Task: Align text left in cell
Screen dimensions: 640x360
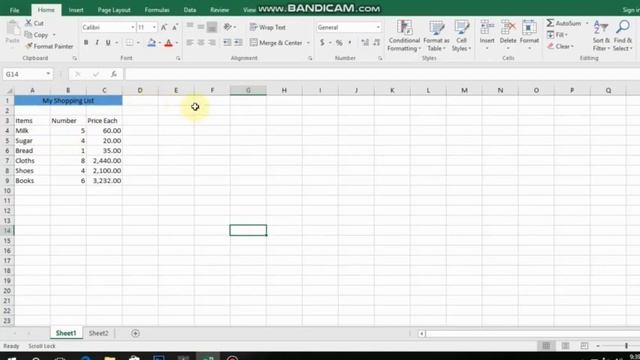Action: [x=190, y=42]
